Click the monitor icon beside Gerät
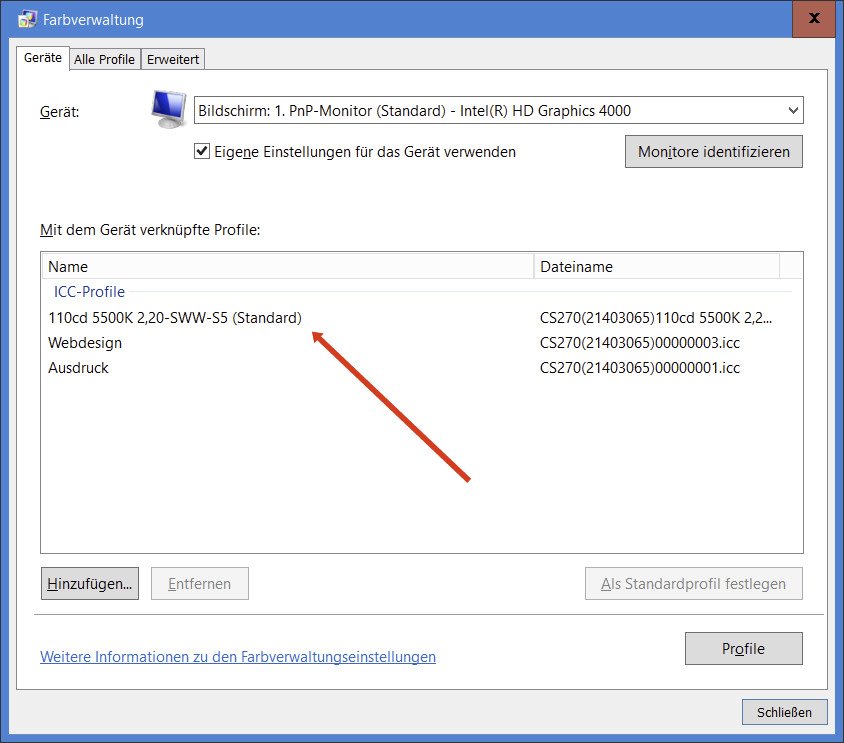Image resolution: width=844 pixels, height=743 pixels. 168,109
